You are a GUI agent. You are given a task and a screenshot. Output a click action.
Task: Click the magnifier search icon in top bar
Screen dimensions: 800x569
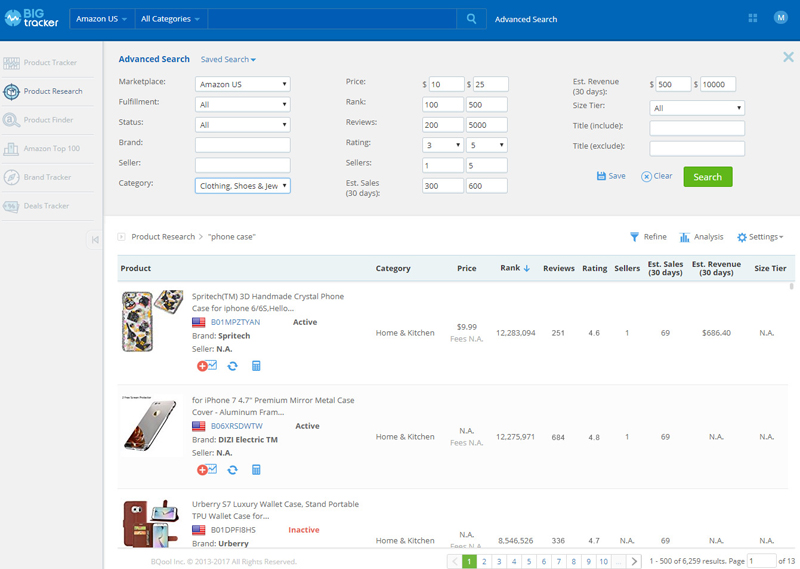(x=471, y=19)
